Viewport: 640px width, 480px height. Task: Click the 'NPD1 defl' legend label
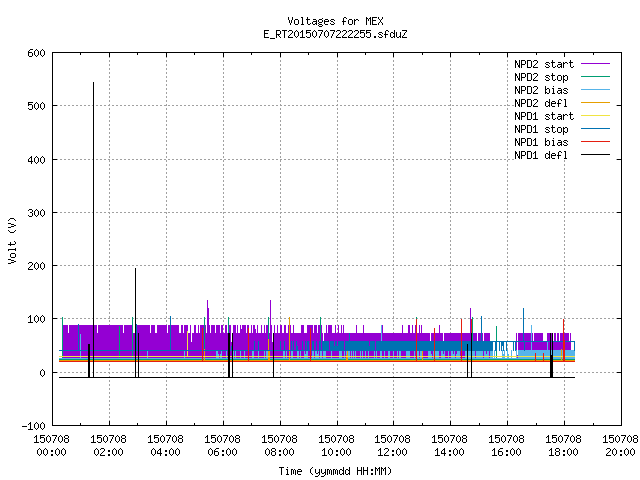point(541,156)
